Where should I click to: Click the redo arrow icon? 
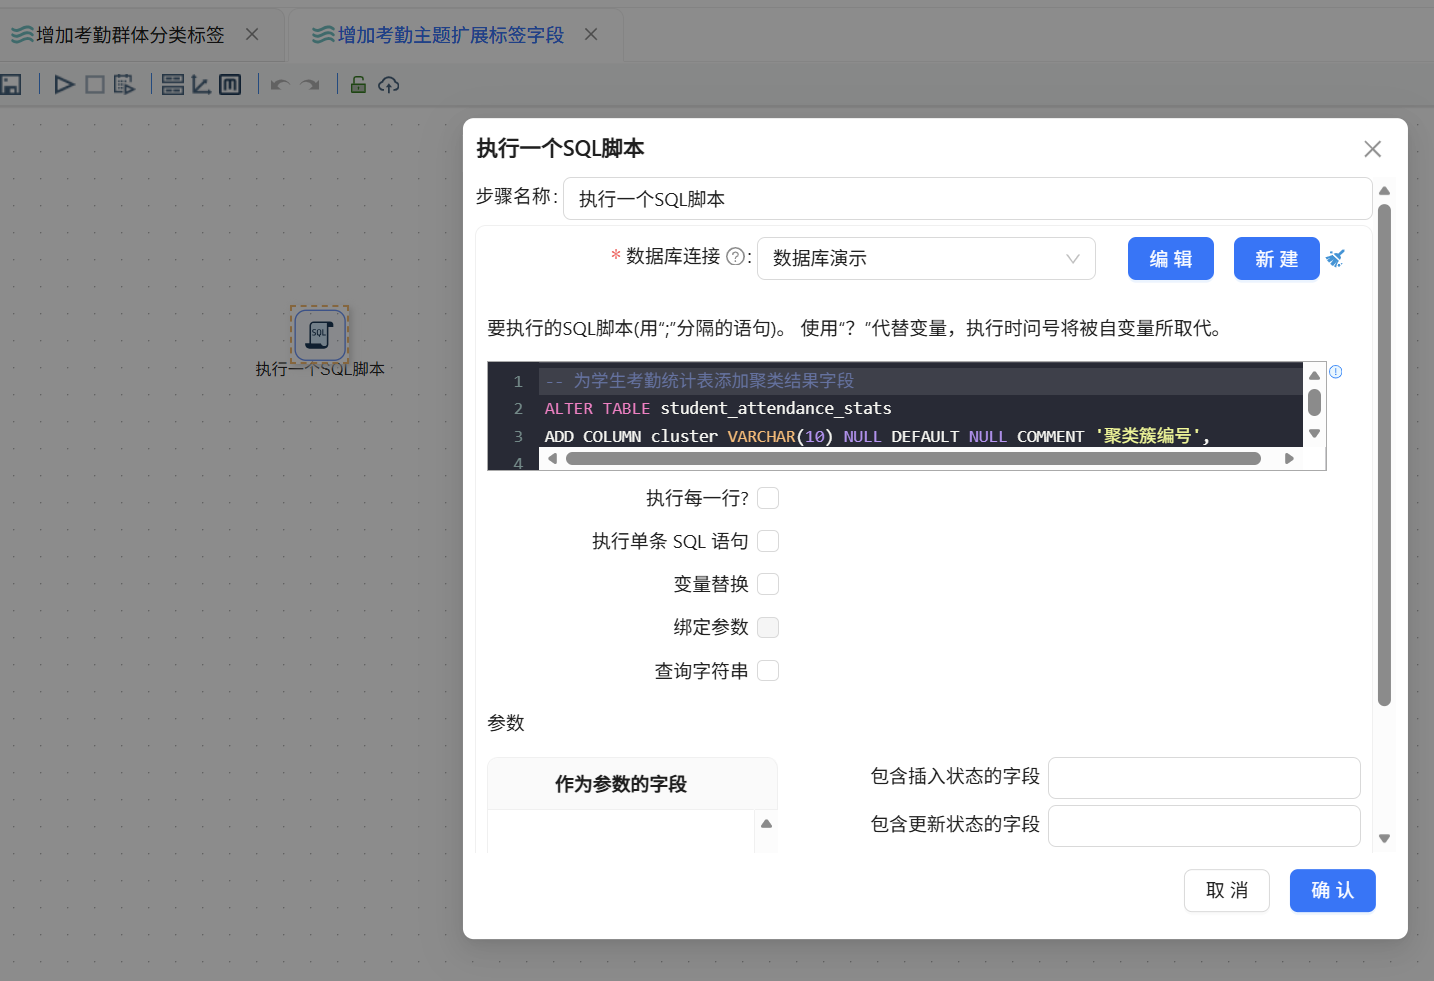(x=310, y=85)
